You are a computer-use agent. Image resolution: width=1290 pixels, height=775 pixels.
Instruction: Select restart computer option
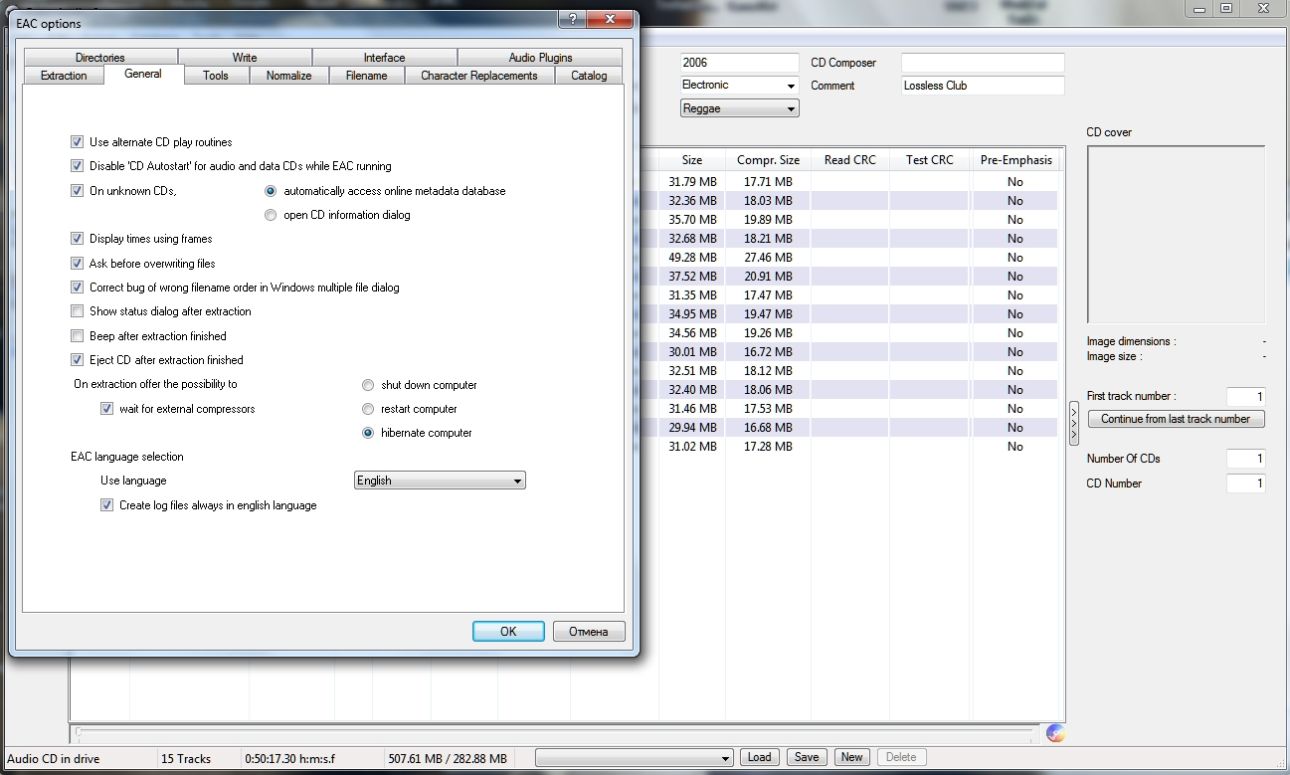(368, 409)
